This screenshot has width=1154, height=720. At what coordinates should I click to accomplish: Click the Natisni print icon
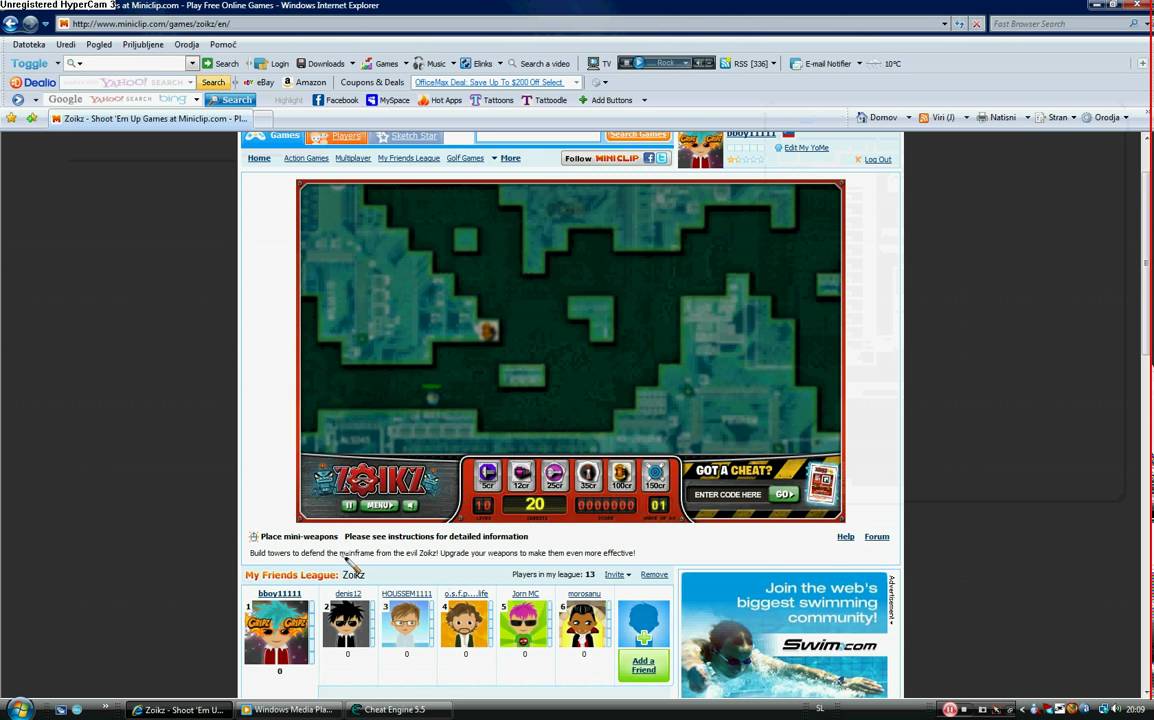982,117
